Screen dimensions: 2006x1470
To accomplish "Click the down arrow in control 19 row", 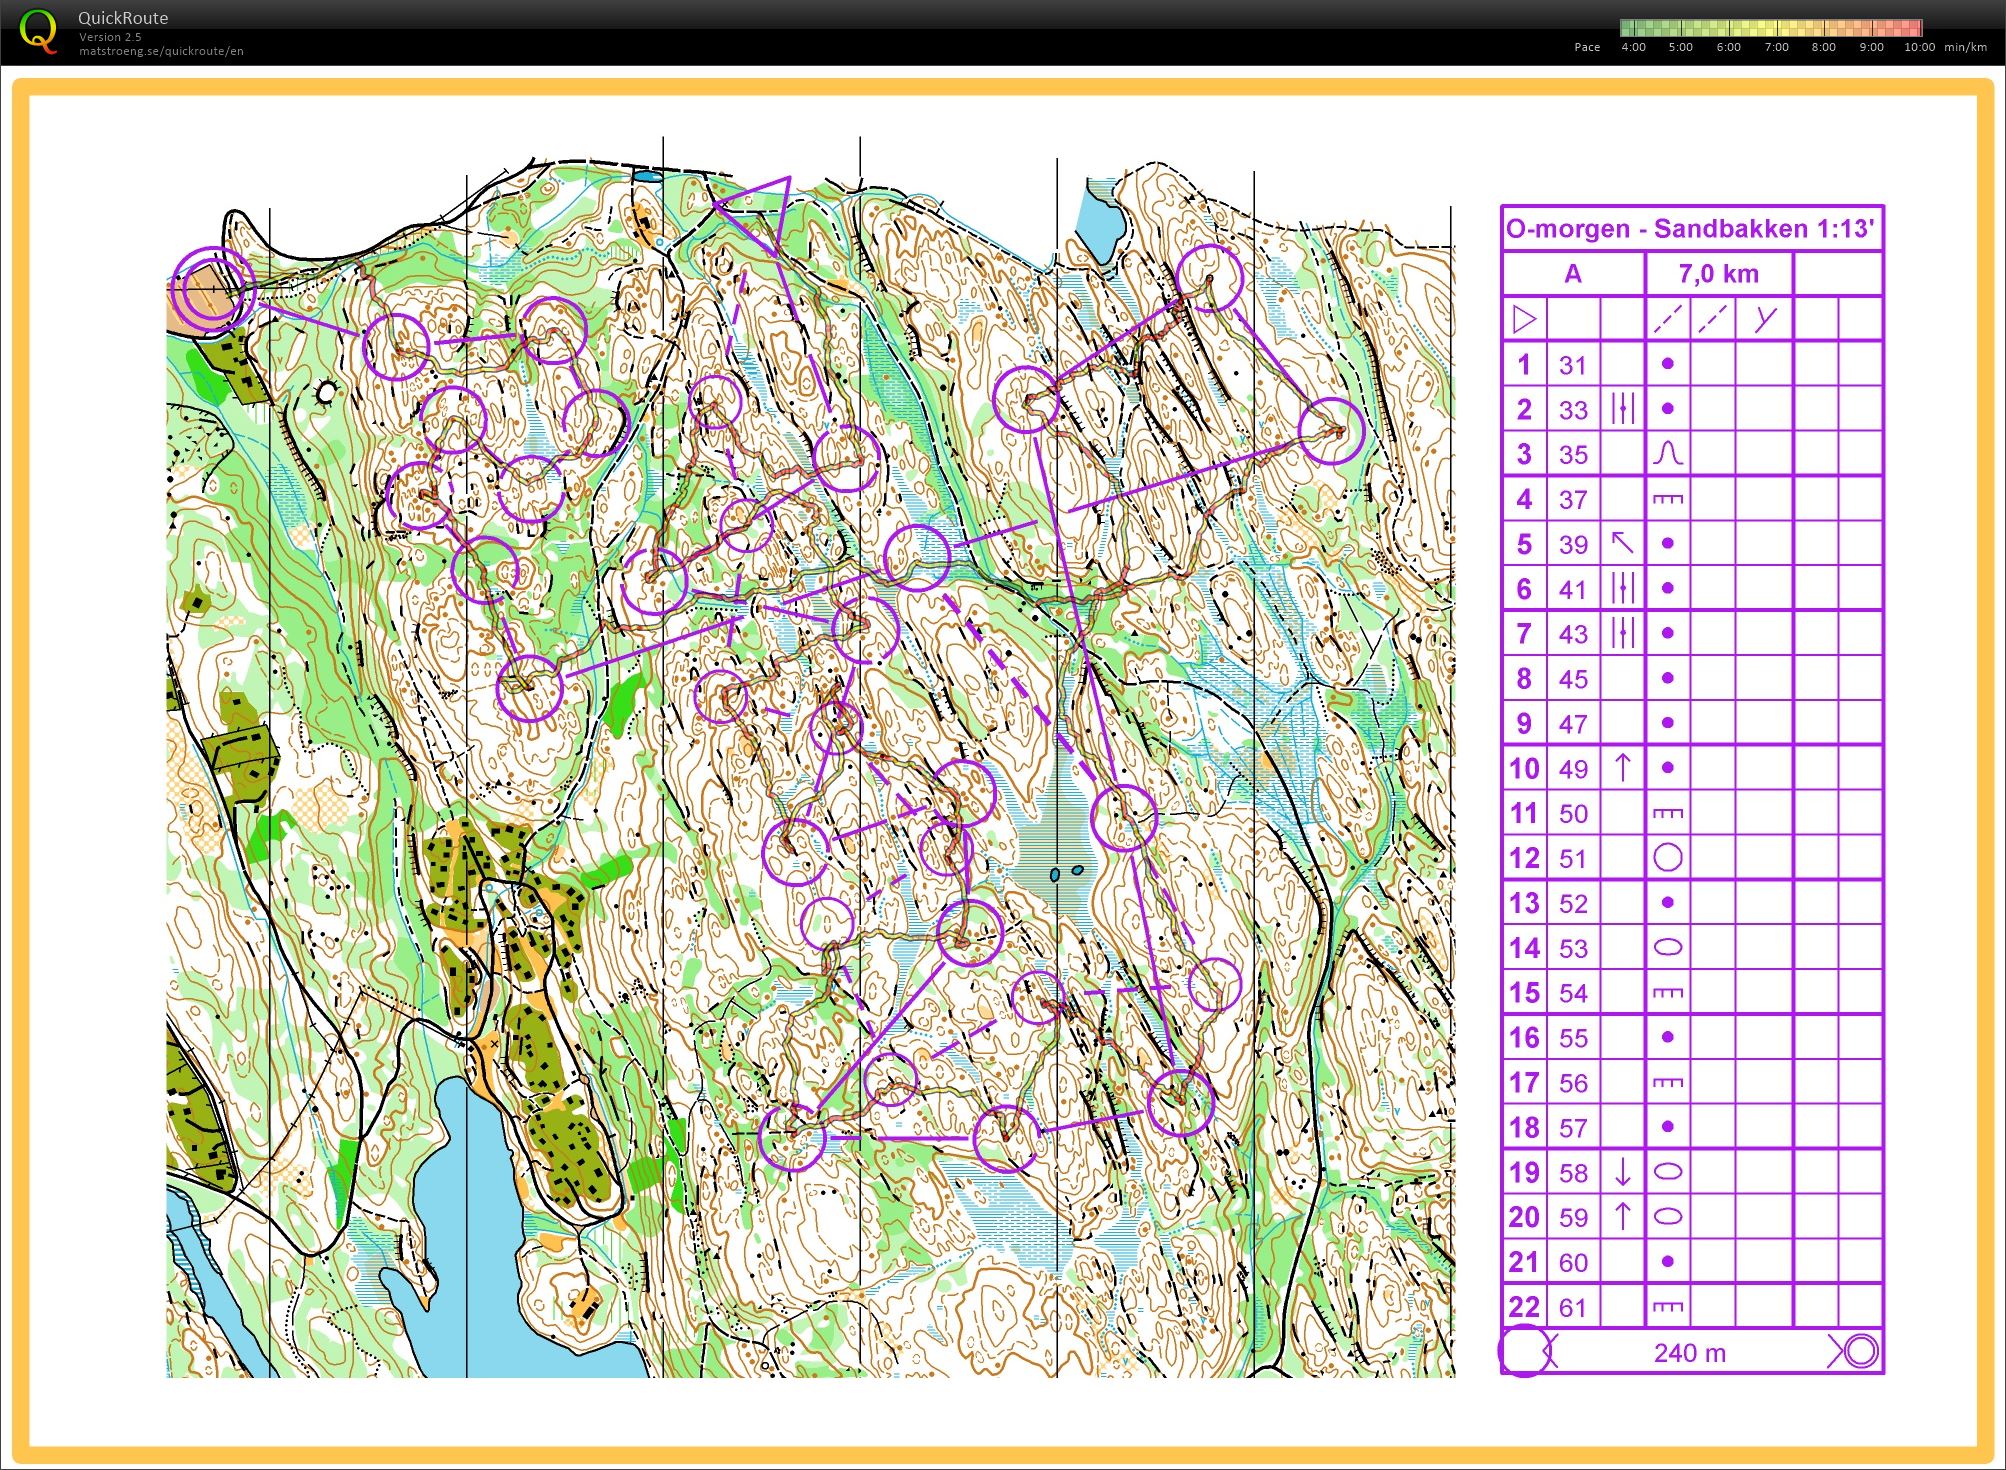I will pyautogui.click(x=1622, y=1171).
